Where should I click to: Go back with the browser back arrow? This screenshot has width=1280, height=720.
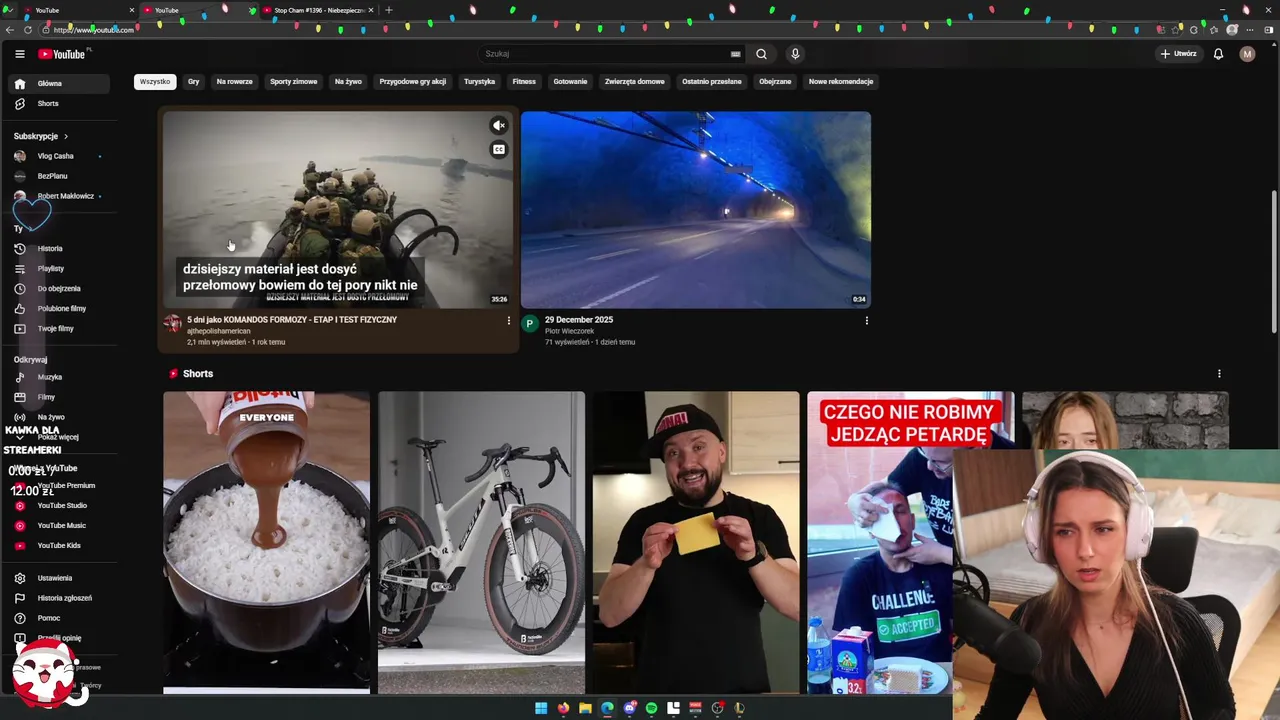coord(10,30)
